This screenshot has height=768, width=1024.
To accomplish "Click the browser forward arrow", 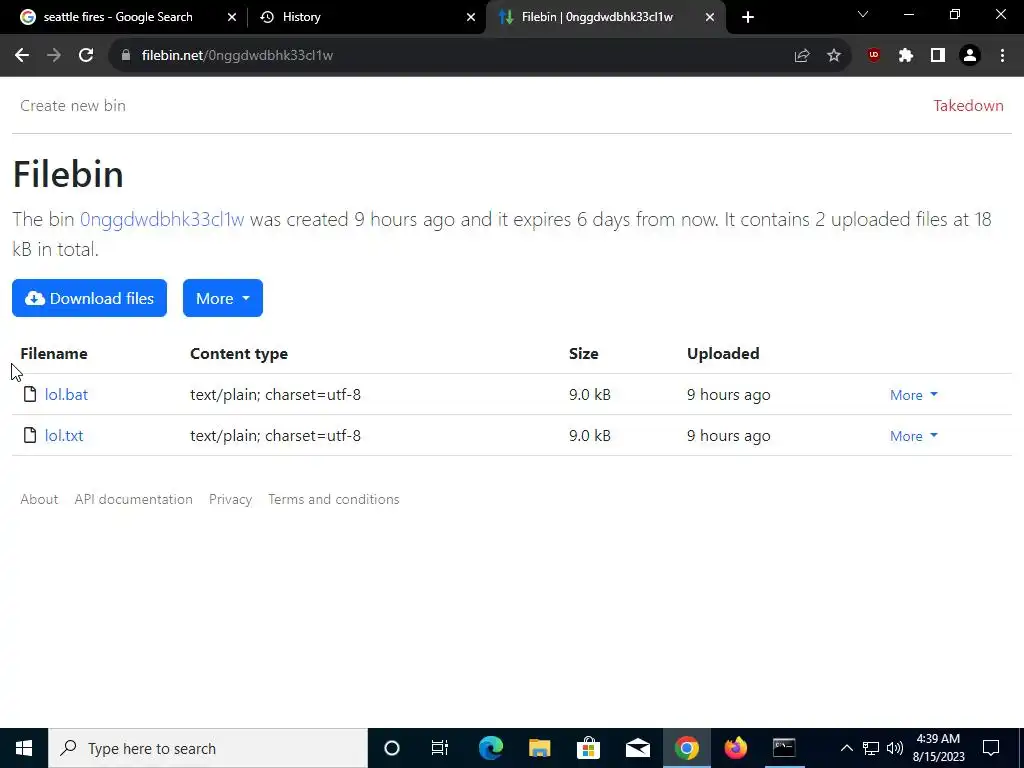I will pos(54,56).
